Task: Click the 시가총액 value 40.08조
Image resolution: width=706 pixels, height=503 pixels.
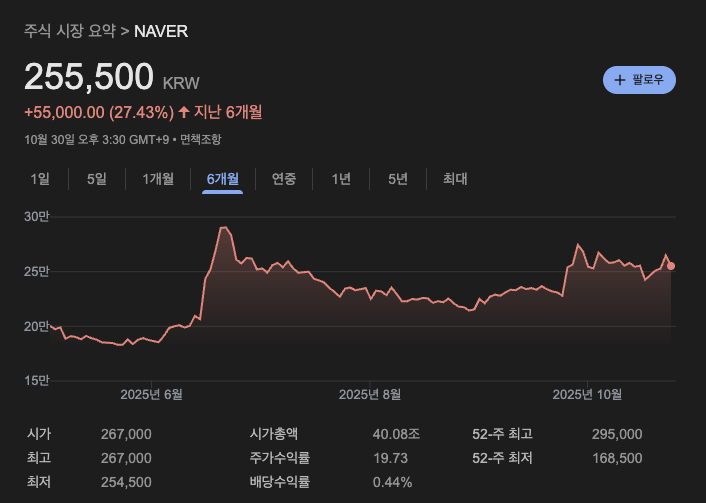Action: [396, 434]
